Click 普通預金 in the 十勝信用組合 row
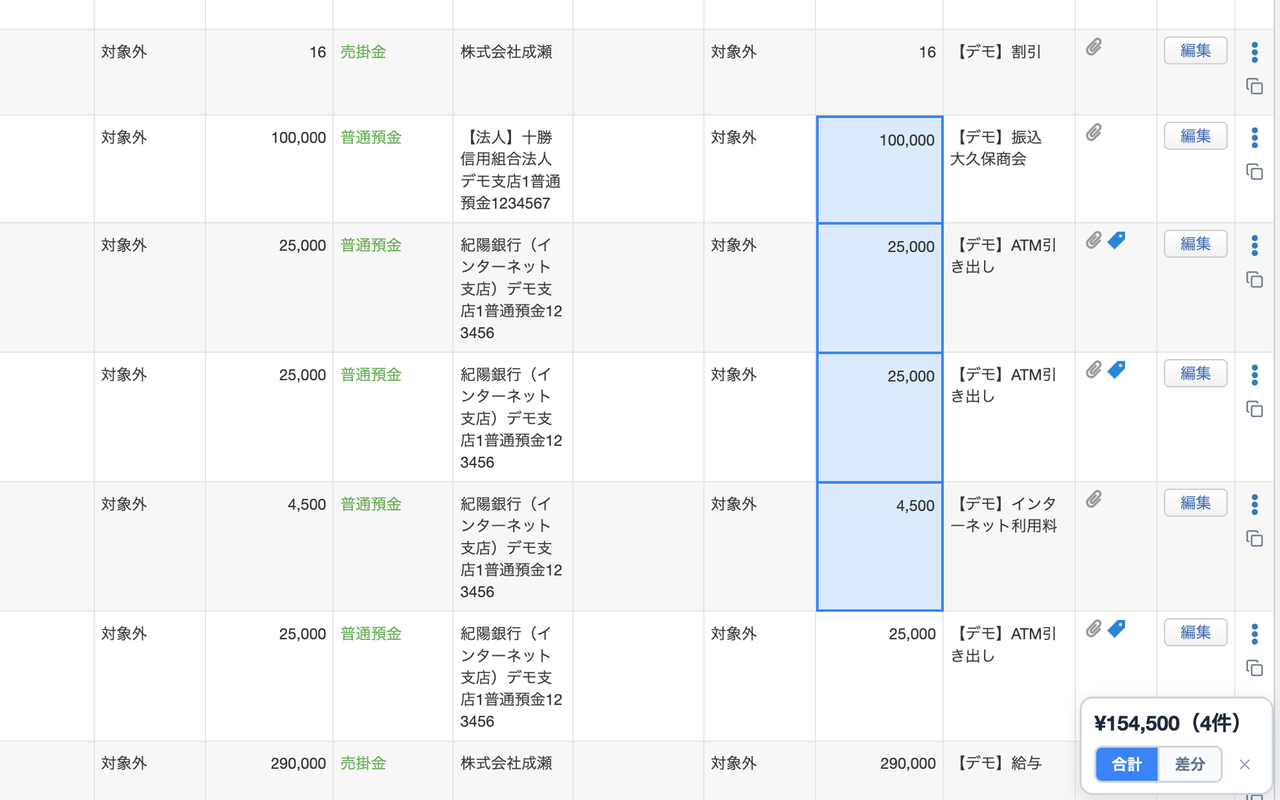This screenshot has width=1280, height=800. (371, 138)
